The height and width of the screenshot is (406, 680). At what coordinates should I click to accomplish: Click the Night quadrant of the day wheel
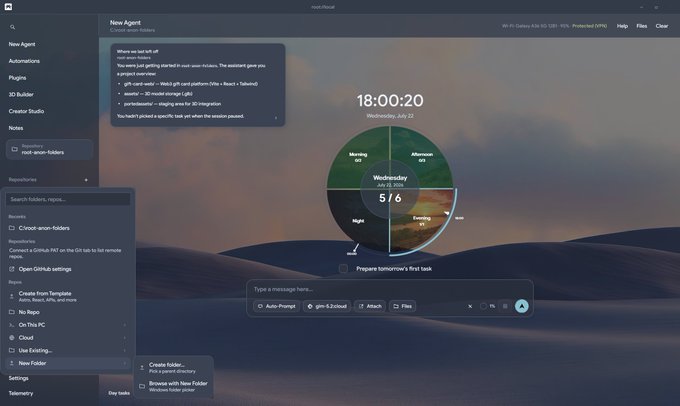[358, 220]
